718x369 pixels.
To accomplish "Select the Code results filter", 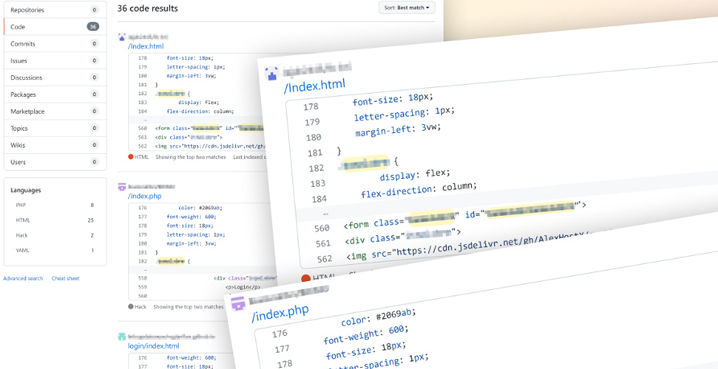I will [55, 27].
